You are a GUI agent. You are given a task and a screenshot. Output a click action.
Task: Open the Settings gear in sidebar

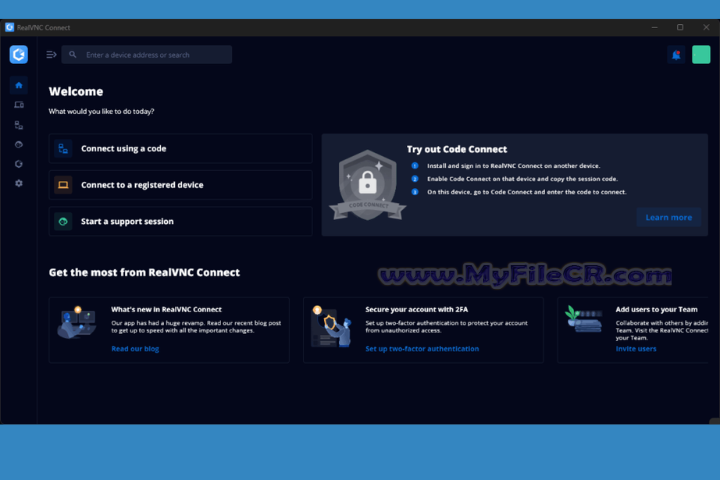(x=19, y=183)
